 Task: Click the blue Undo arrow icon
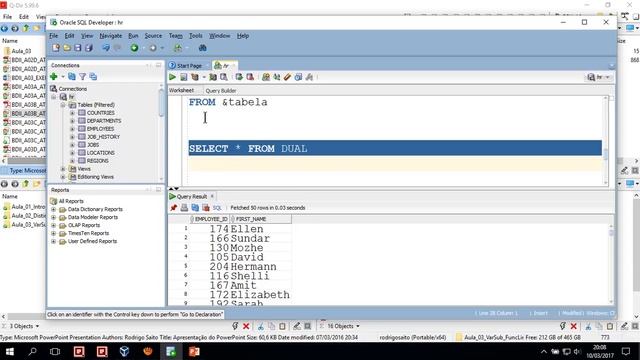106,48
